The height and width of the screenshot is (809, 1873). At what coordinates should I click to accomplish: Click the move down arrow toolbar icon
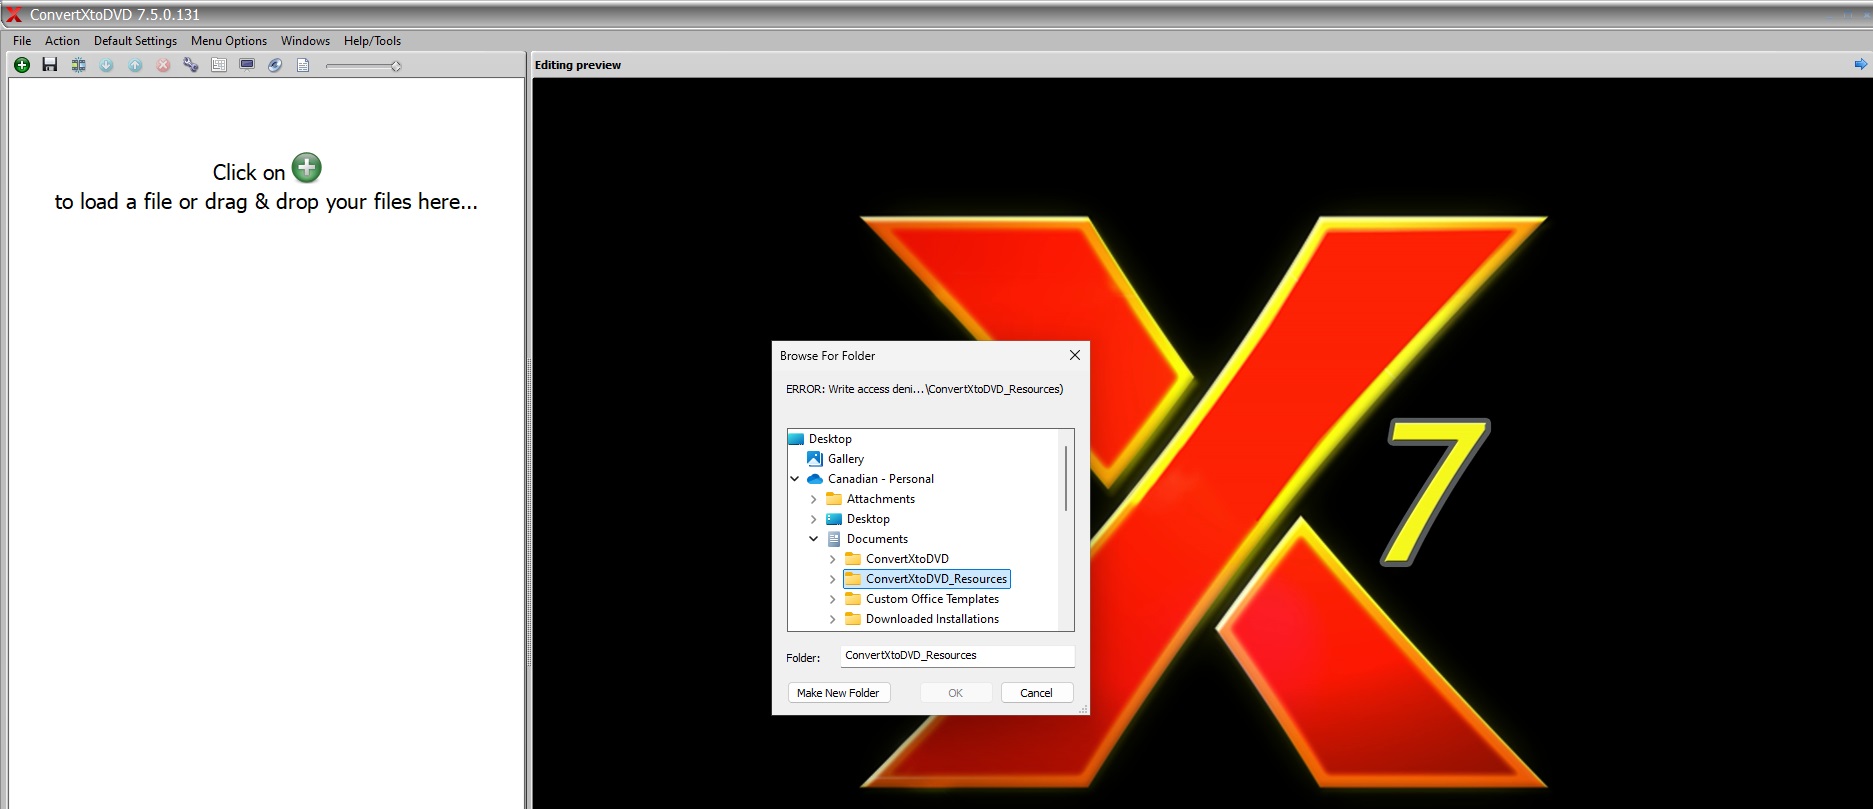[x=106, y=65]
